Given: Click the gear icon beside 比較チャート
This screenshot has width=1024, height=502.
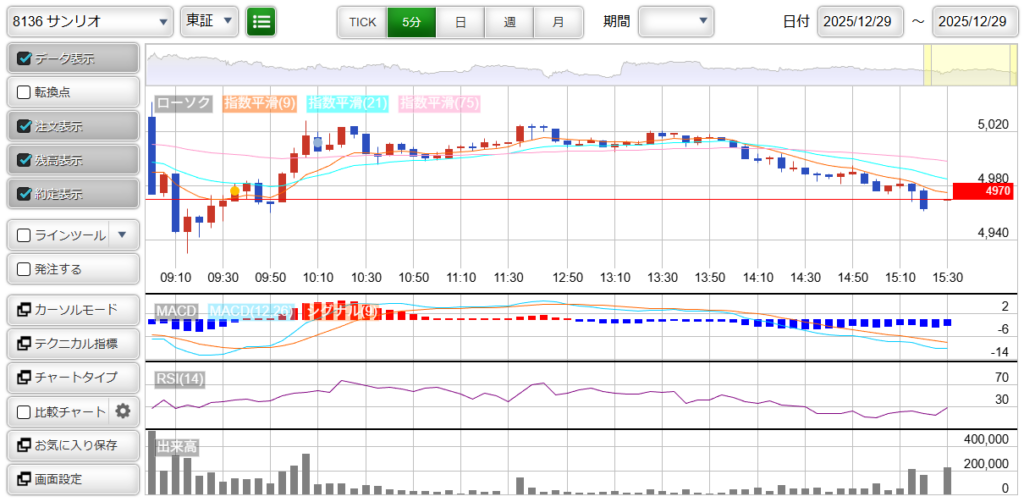Looking at the screenshot, I should pos(123,411).
